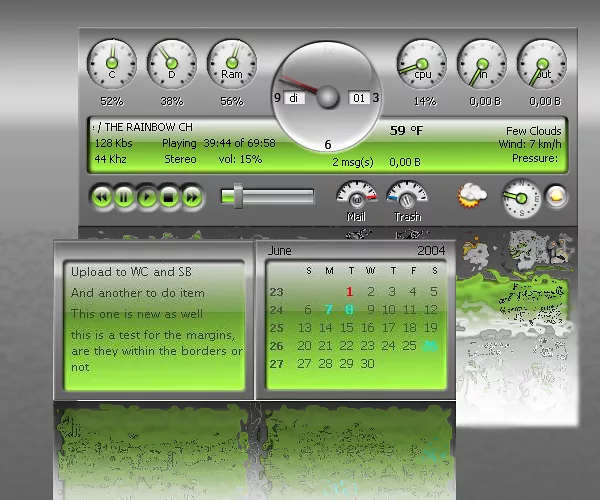Click the large analog clock face
Image resolution: width=600 pixels, height=500 pixels.
point(327,97)
